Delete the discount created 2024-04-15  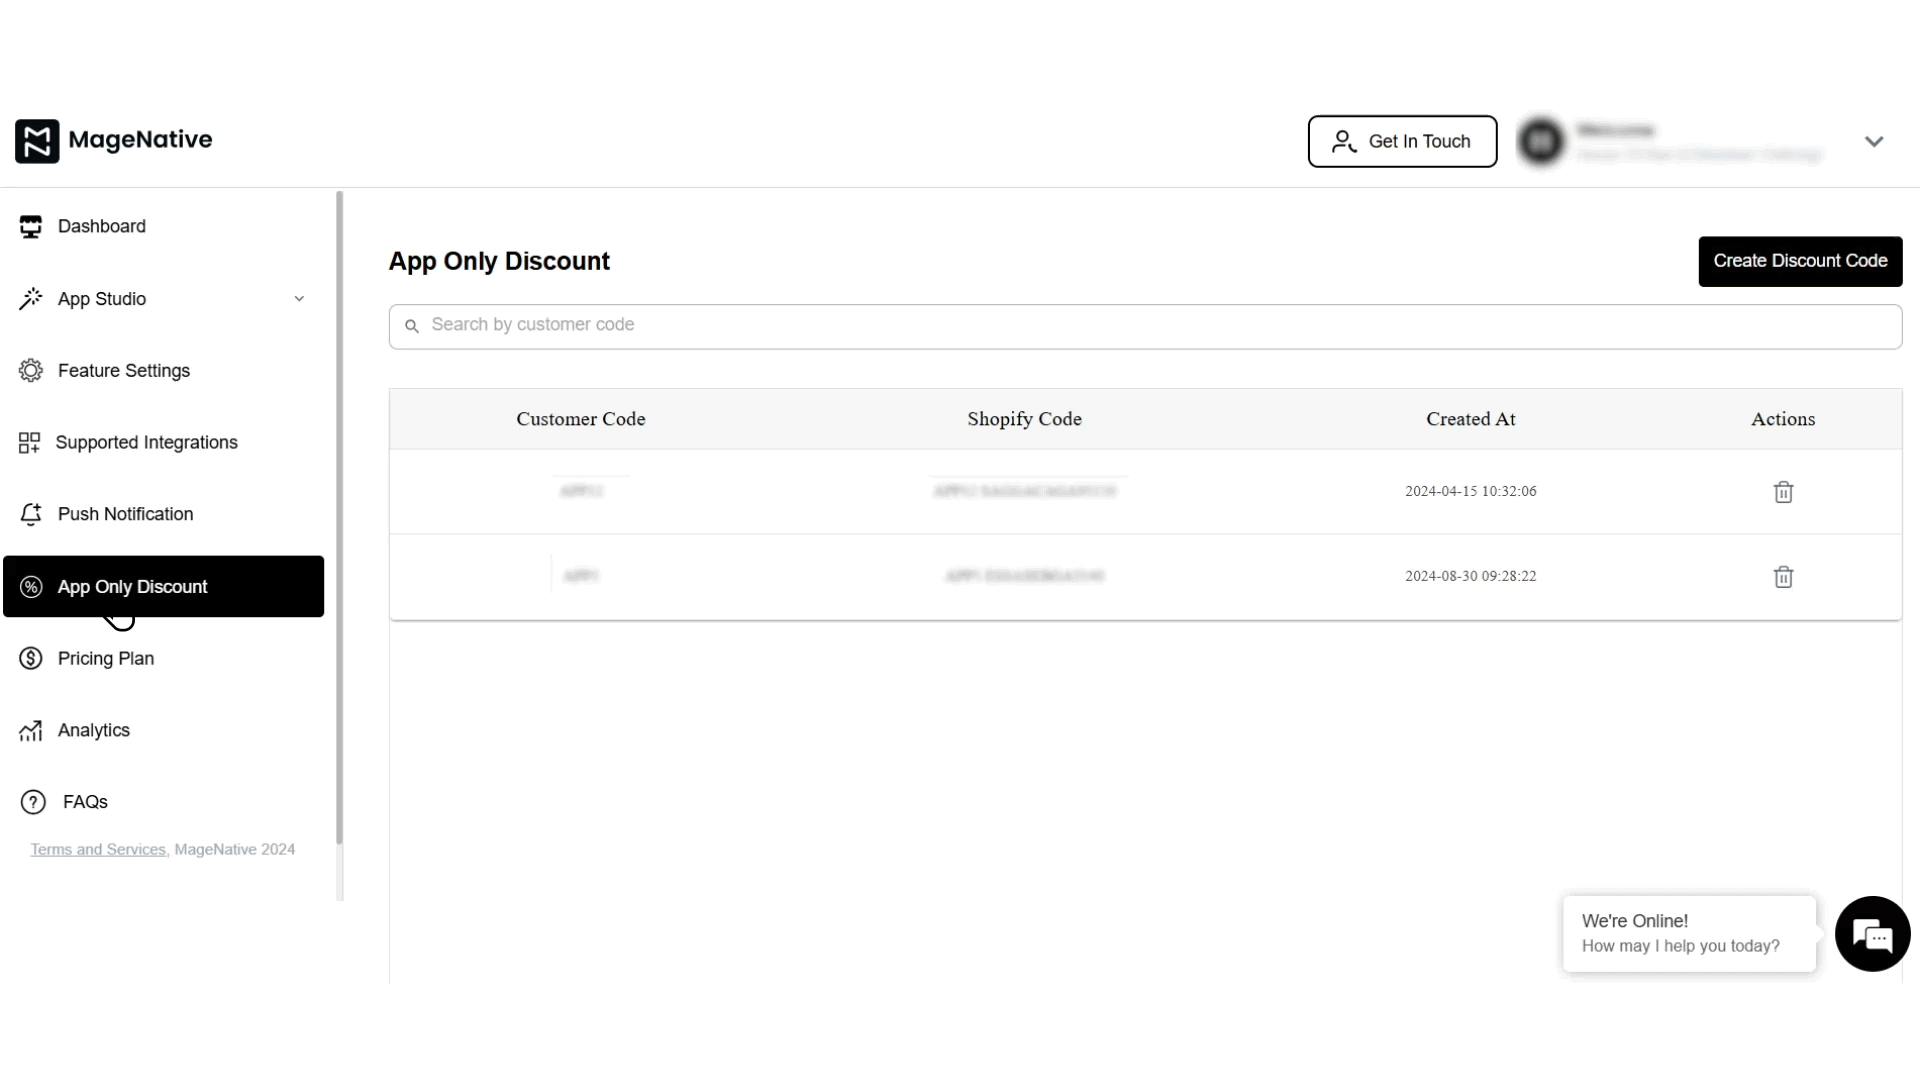tap(1784, 491)
